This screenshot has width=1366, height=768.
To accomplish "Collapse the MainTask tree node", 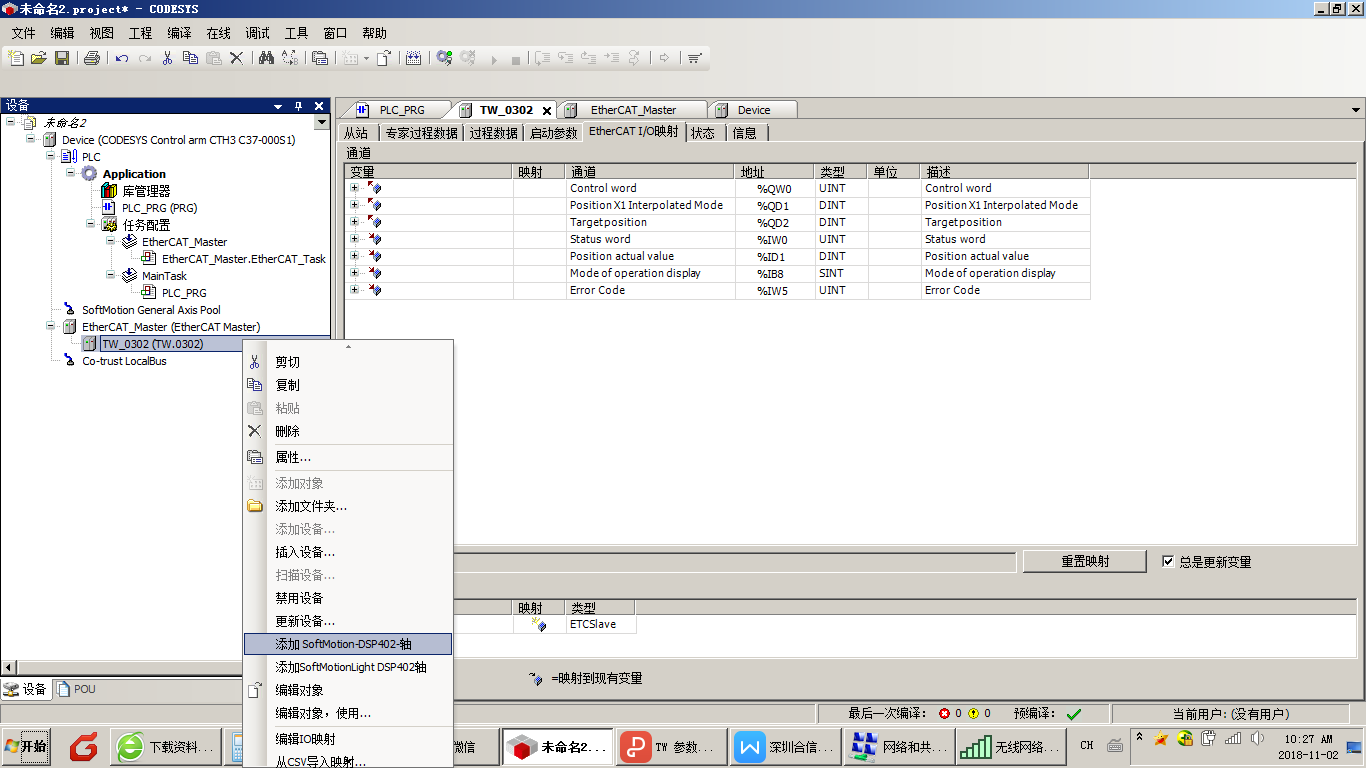I will (111, 276).
